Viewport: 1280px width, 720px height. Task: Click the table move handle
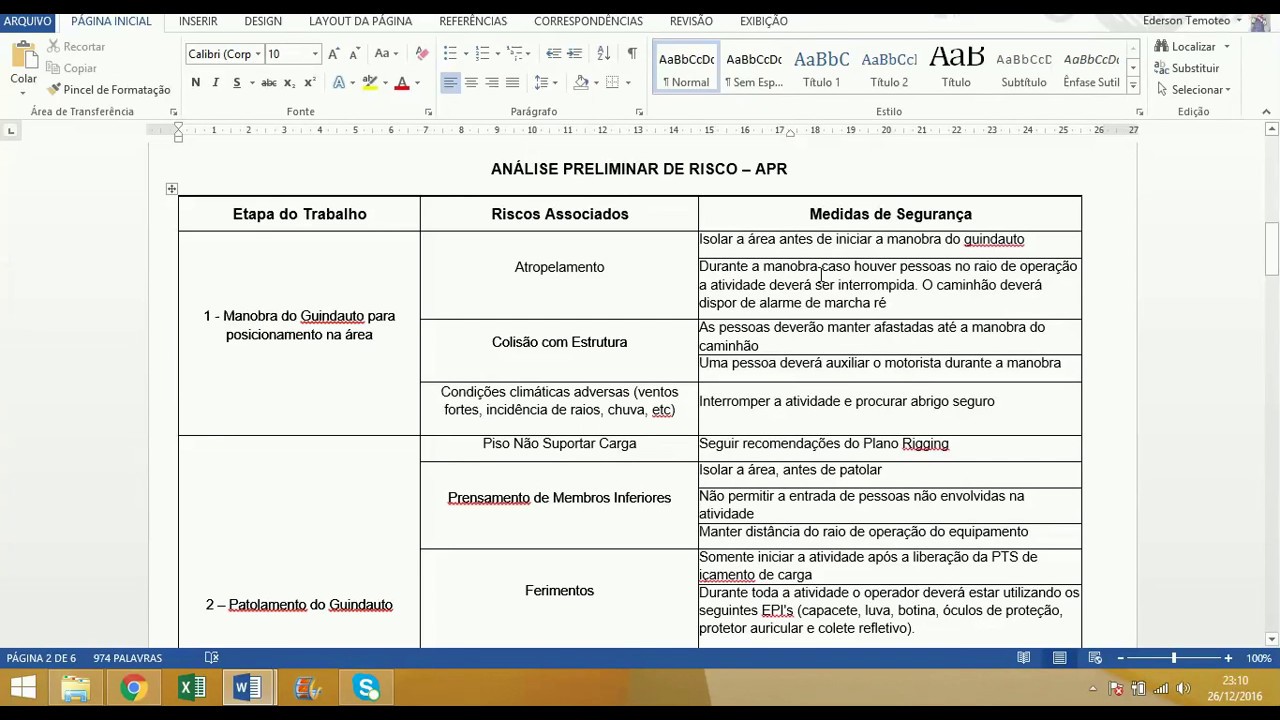(172, 189)
